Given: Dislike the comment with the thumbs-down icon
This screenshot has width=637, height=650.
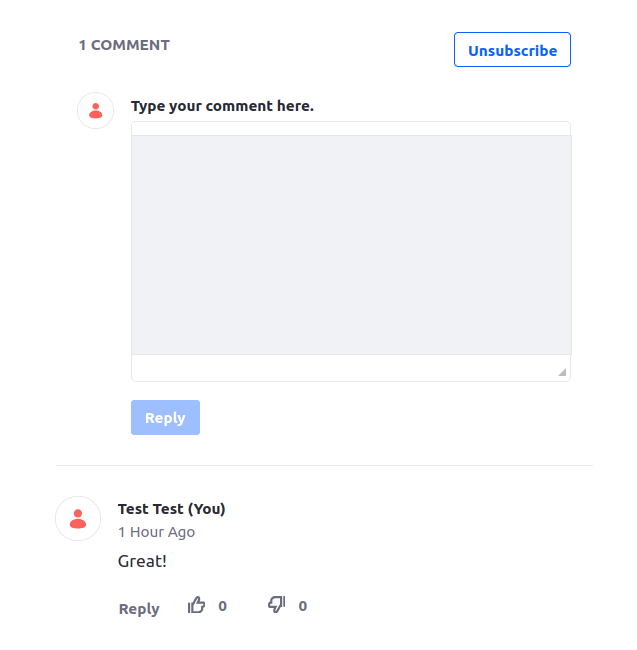Looking at the screenshot, I should [276, 605].
